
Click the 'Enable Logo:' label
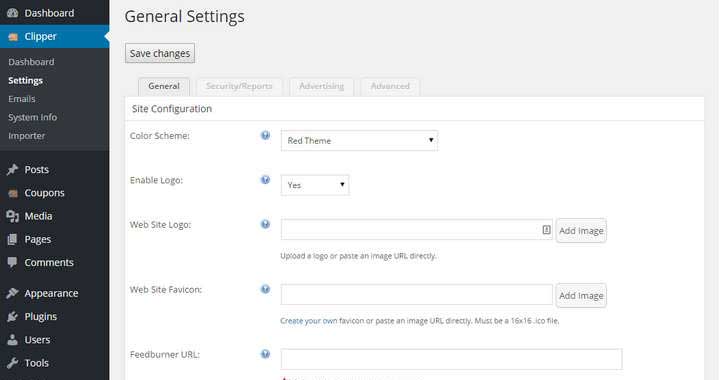point(157,180)
